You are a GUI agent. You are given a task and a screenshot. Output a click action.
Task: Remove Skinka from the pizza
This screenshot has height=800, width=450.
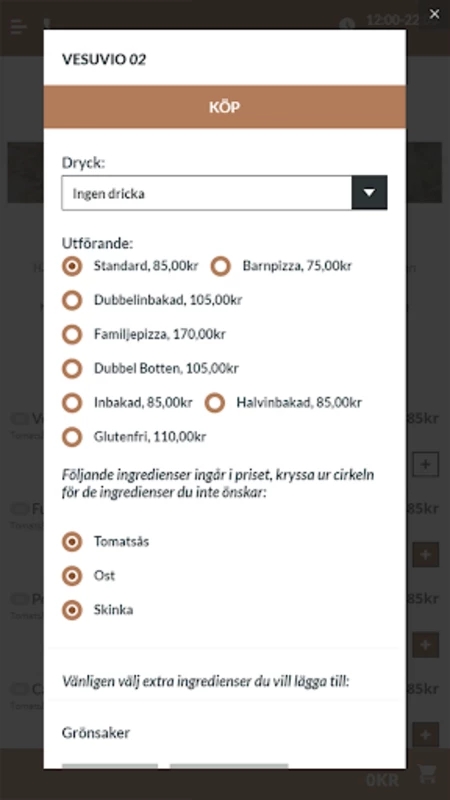click(72, 610)
